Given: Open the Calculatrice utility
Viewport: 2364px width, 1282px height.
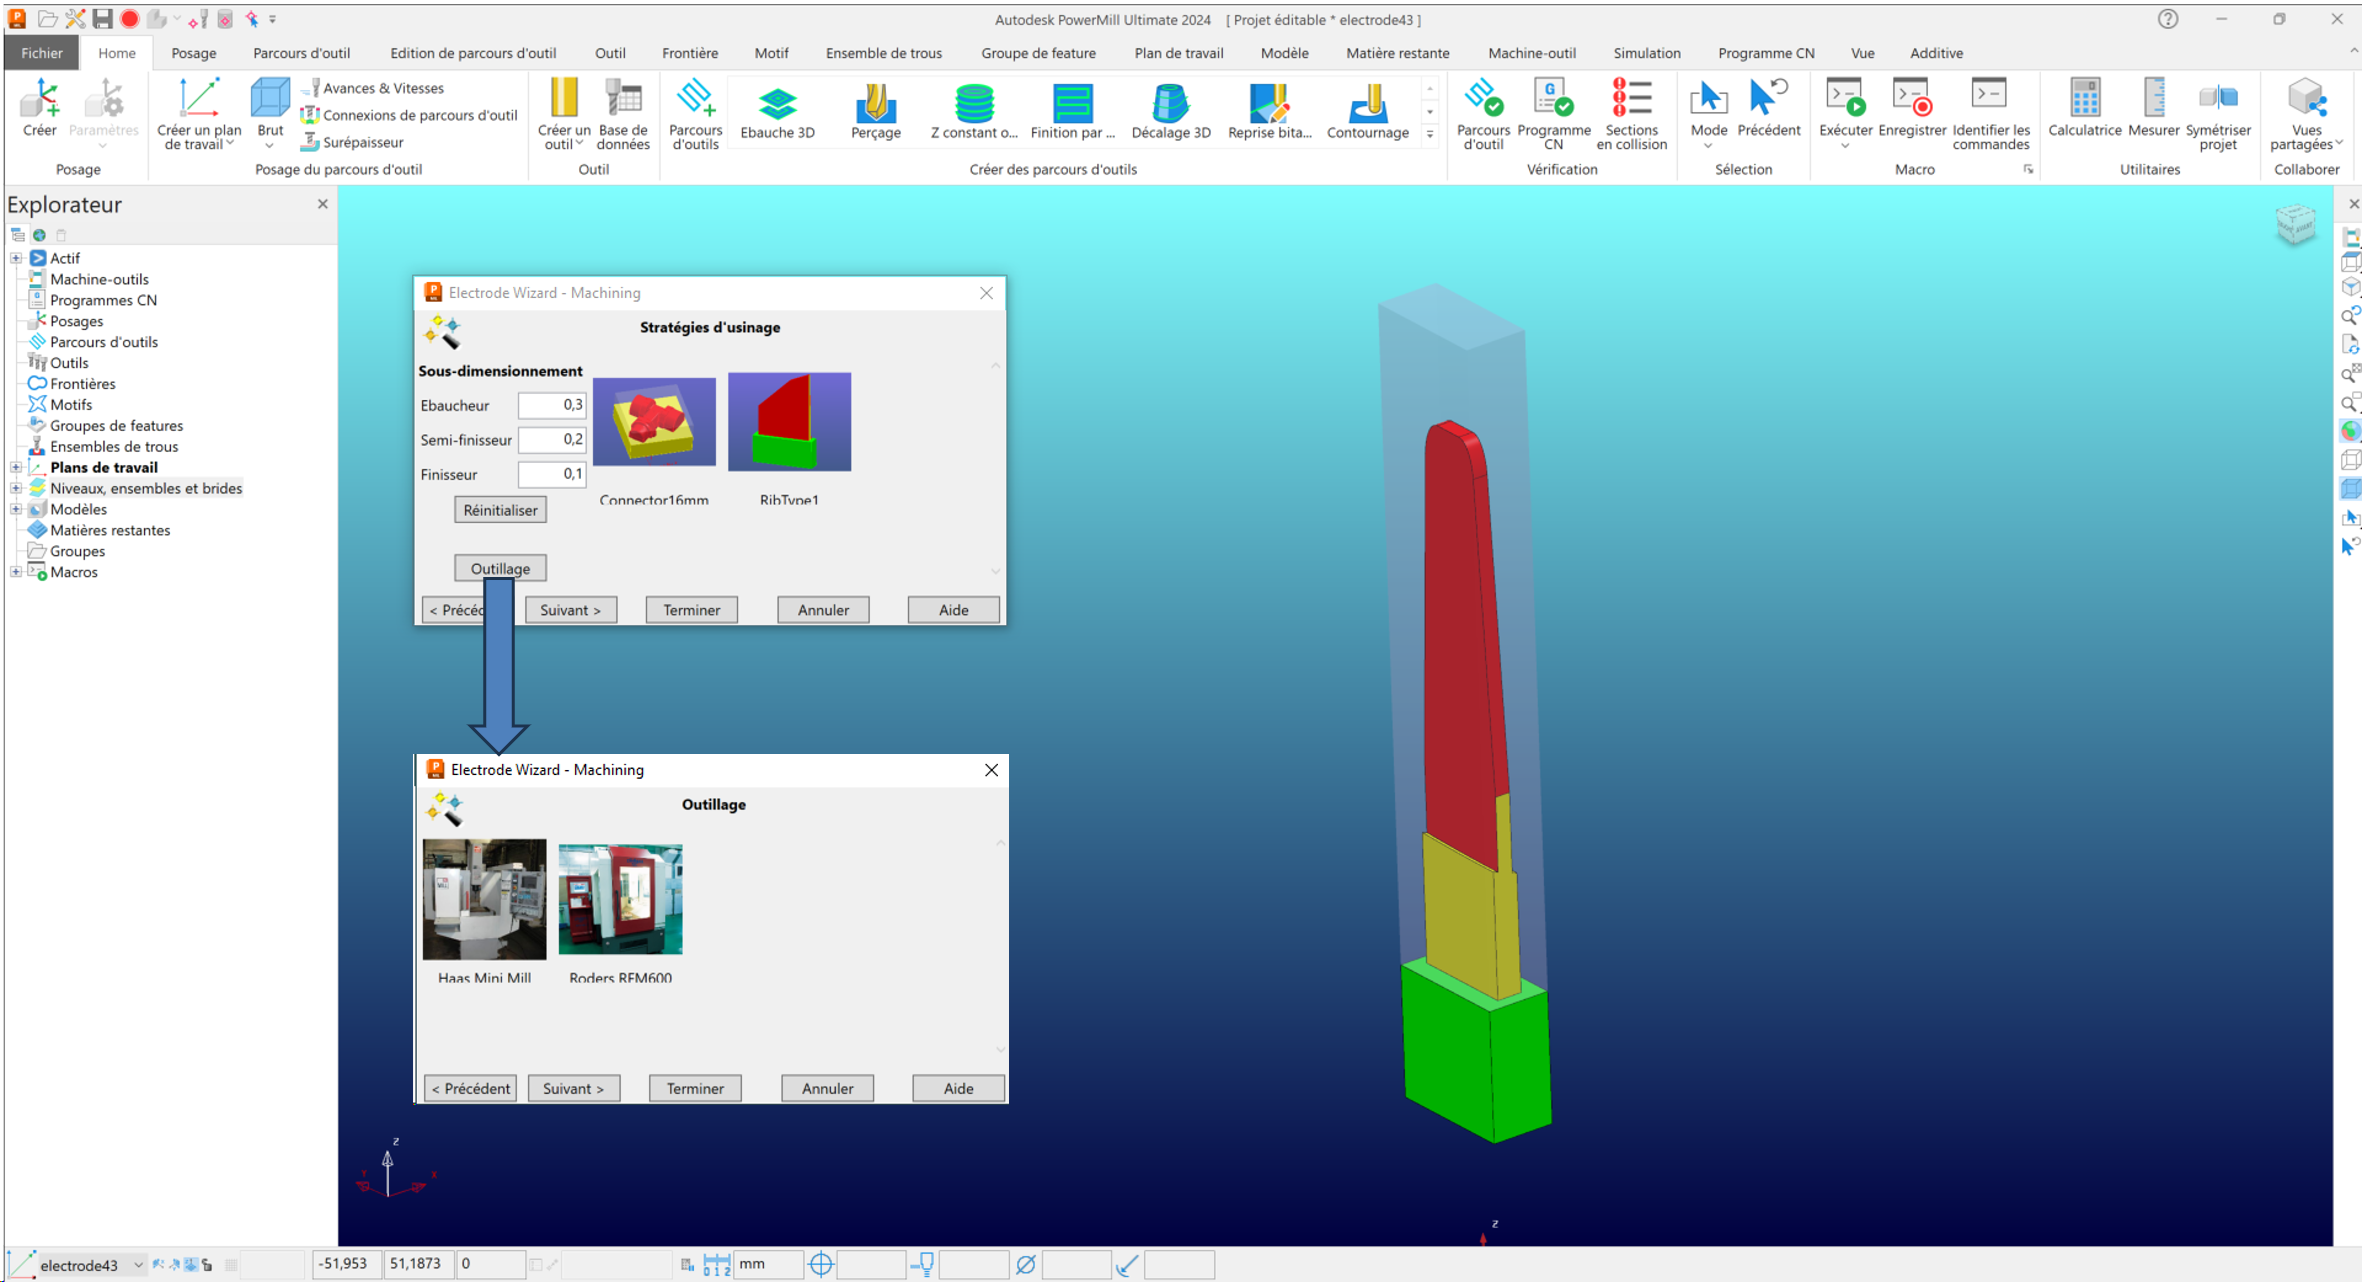Looking at the screenshot, I should tap(2084, 107).
